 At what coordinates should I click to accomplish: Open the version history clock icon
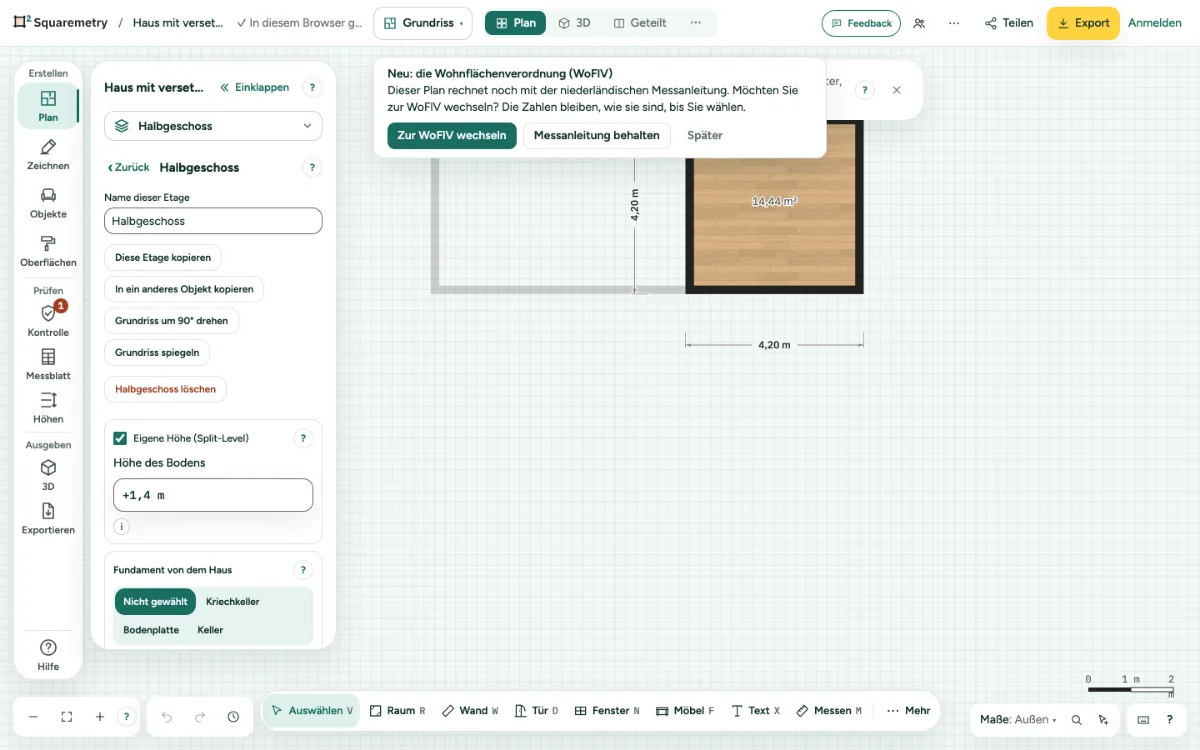point(233,717)
